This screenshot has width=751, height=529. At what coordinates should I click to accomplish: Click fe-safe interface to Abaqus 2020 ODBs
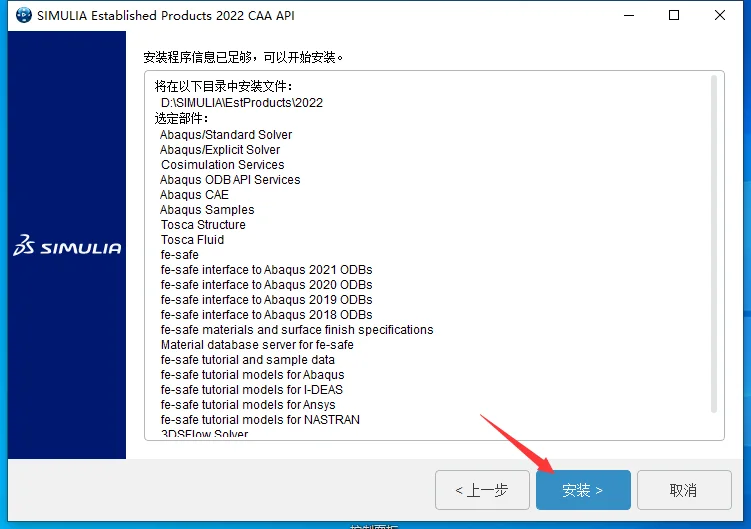pos(266,285)
